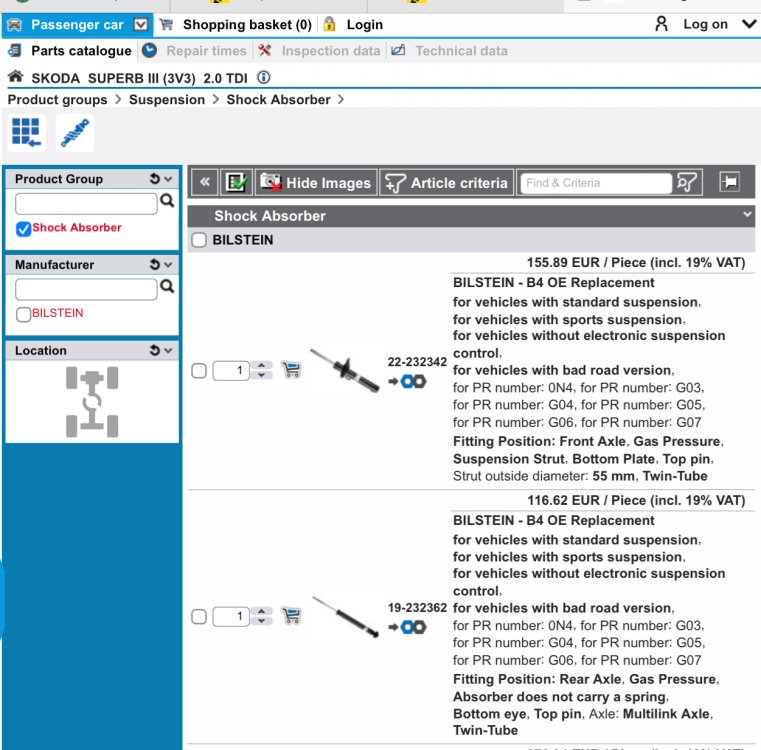Click the Product Group search field
The image size is (761, 750).
[86, 203]
